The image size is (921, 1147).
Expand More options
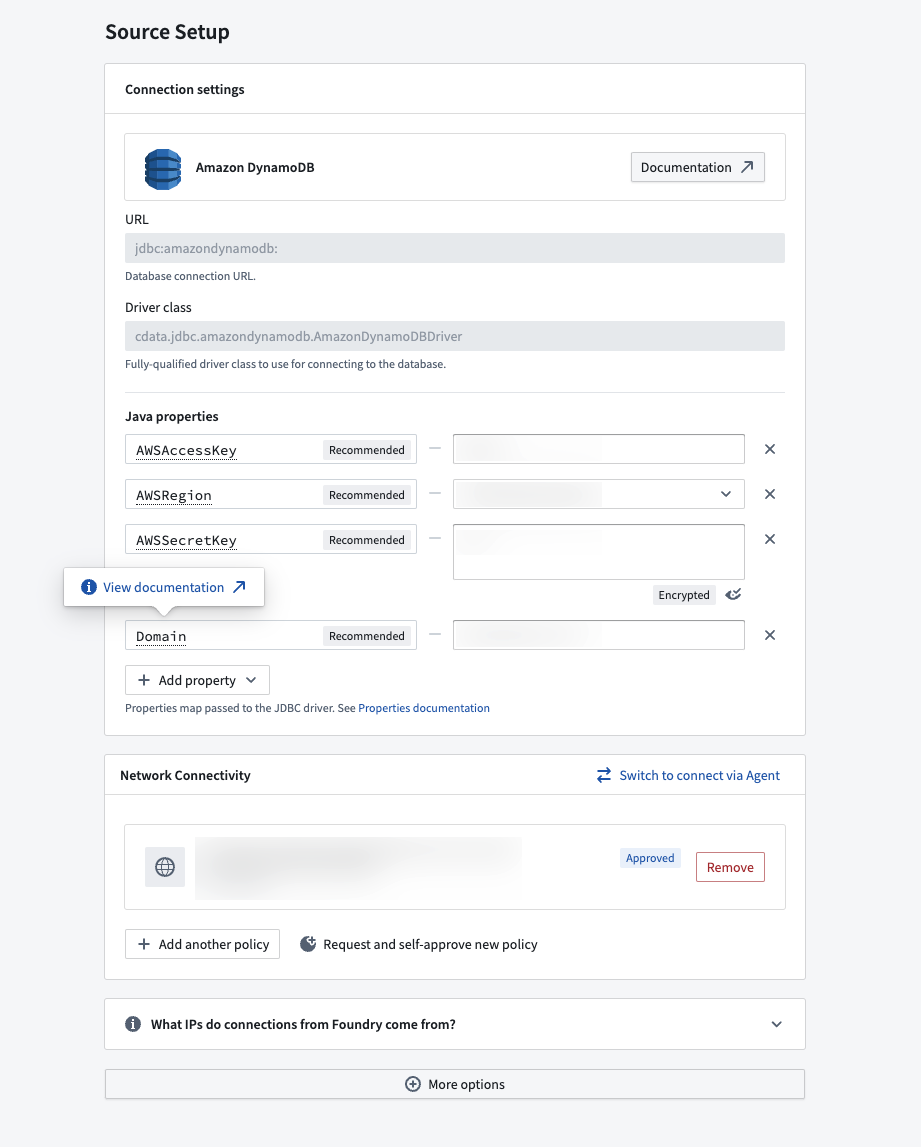coord(455,1084)
